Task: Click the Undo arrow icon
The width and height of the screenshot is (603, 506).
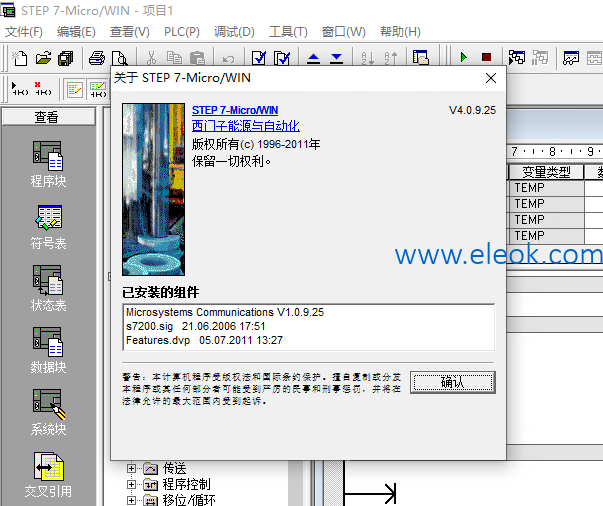Action: [x=228, y=58]
